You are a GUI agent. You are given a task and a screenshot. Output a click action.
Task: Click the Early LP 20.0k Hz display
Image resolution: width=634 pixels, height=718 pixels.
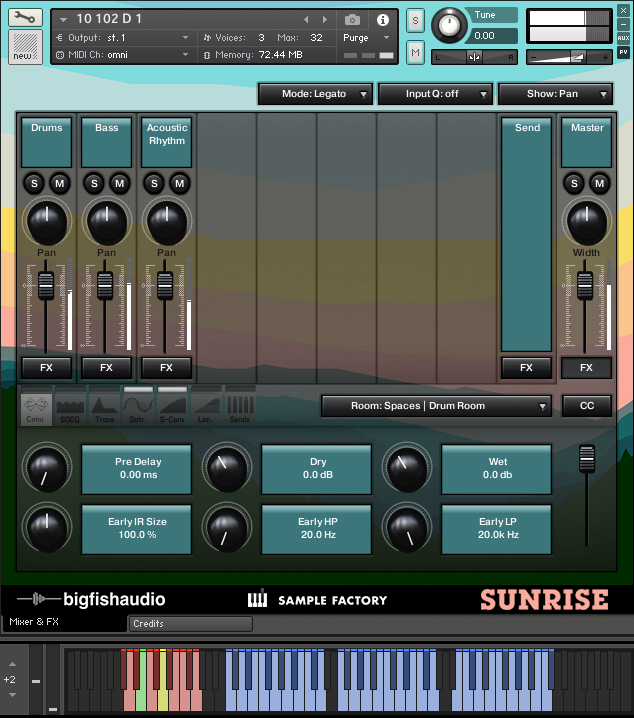[x=497, y=529]
